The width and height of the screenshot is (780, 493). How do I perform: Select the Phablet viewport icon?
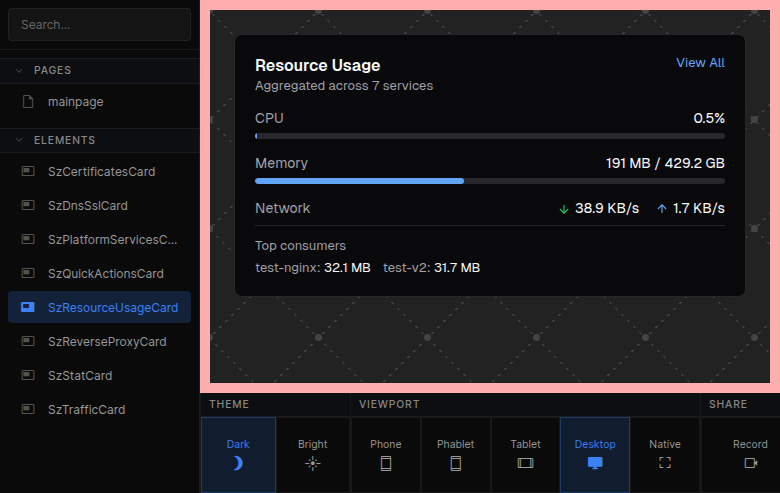coord(455,463)
